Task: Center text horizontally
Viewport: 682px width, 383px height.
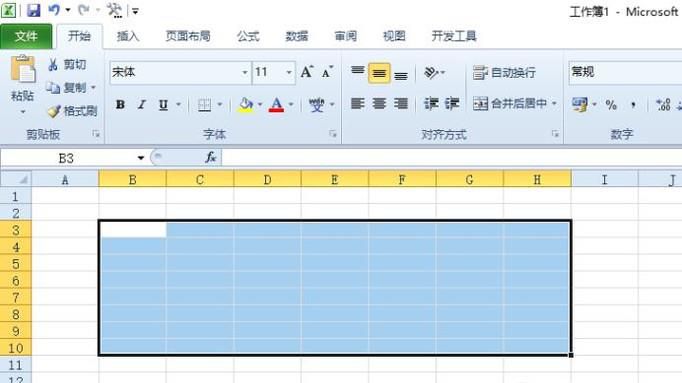Action: (x=379, y=103)
